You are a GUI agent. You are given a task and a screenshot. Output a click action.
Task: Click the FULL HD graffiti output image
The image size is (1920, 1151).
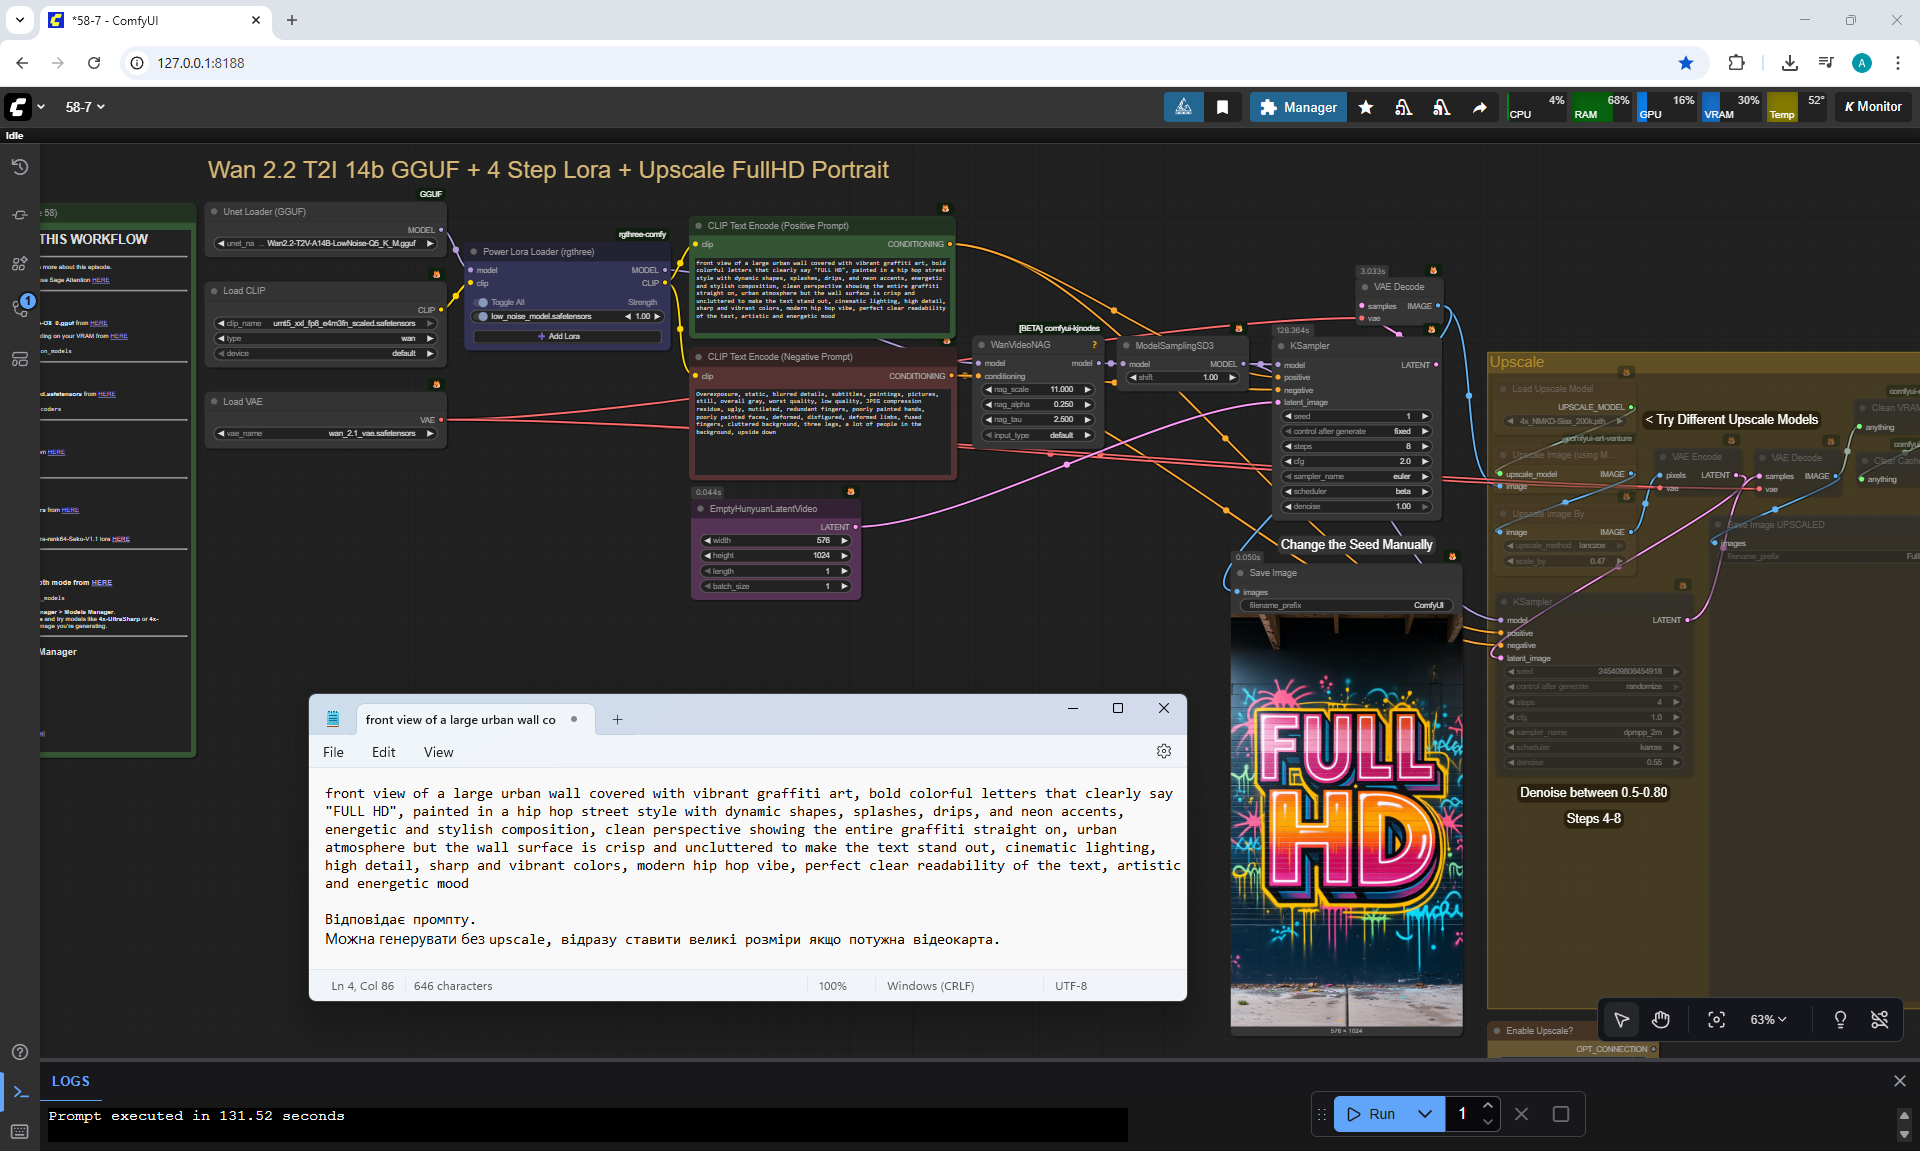[x=1346, y=820]
